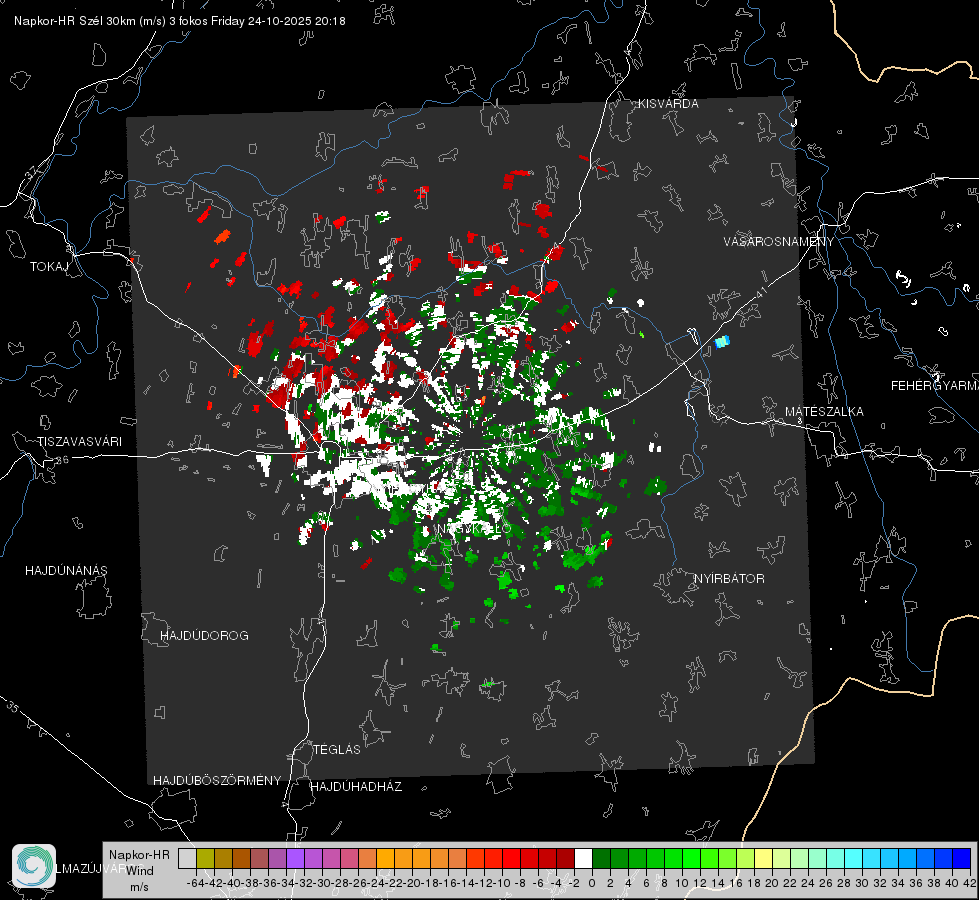The width and height of the screenshot is (979, 900).
Task: Click the gray first swatch of the legend
Action: pyautogui.click(x=187, y=858)
